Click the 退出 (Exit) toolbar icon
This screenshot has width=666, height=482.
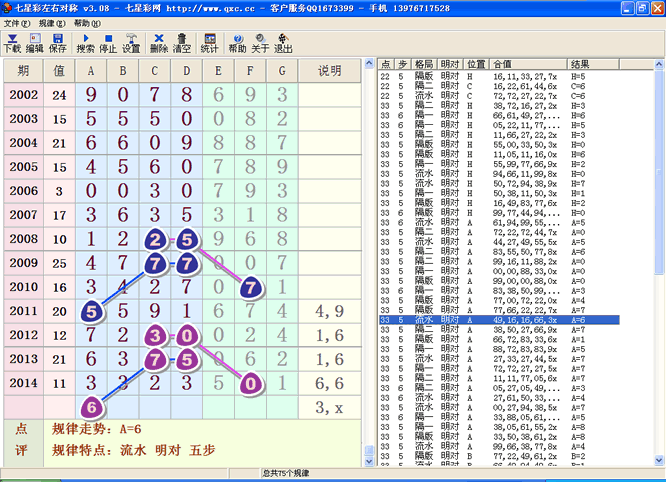(x=283, y=43)
